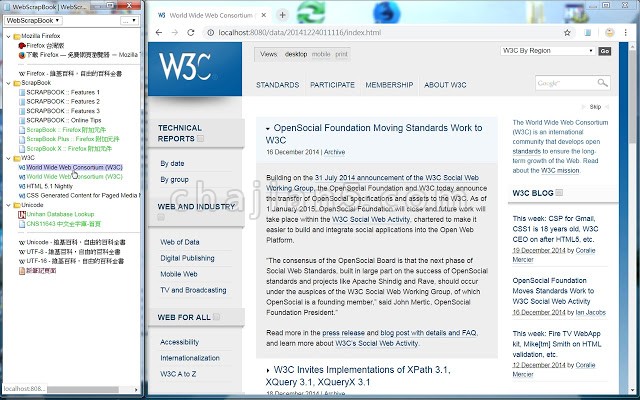Viewport: 640px width, 400px height.
Task: Open the CNS11643 中文全字庫 item
Action: (x=64, y=224)
